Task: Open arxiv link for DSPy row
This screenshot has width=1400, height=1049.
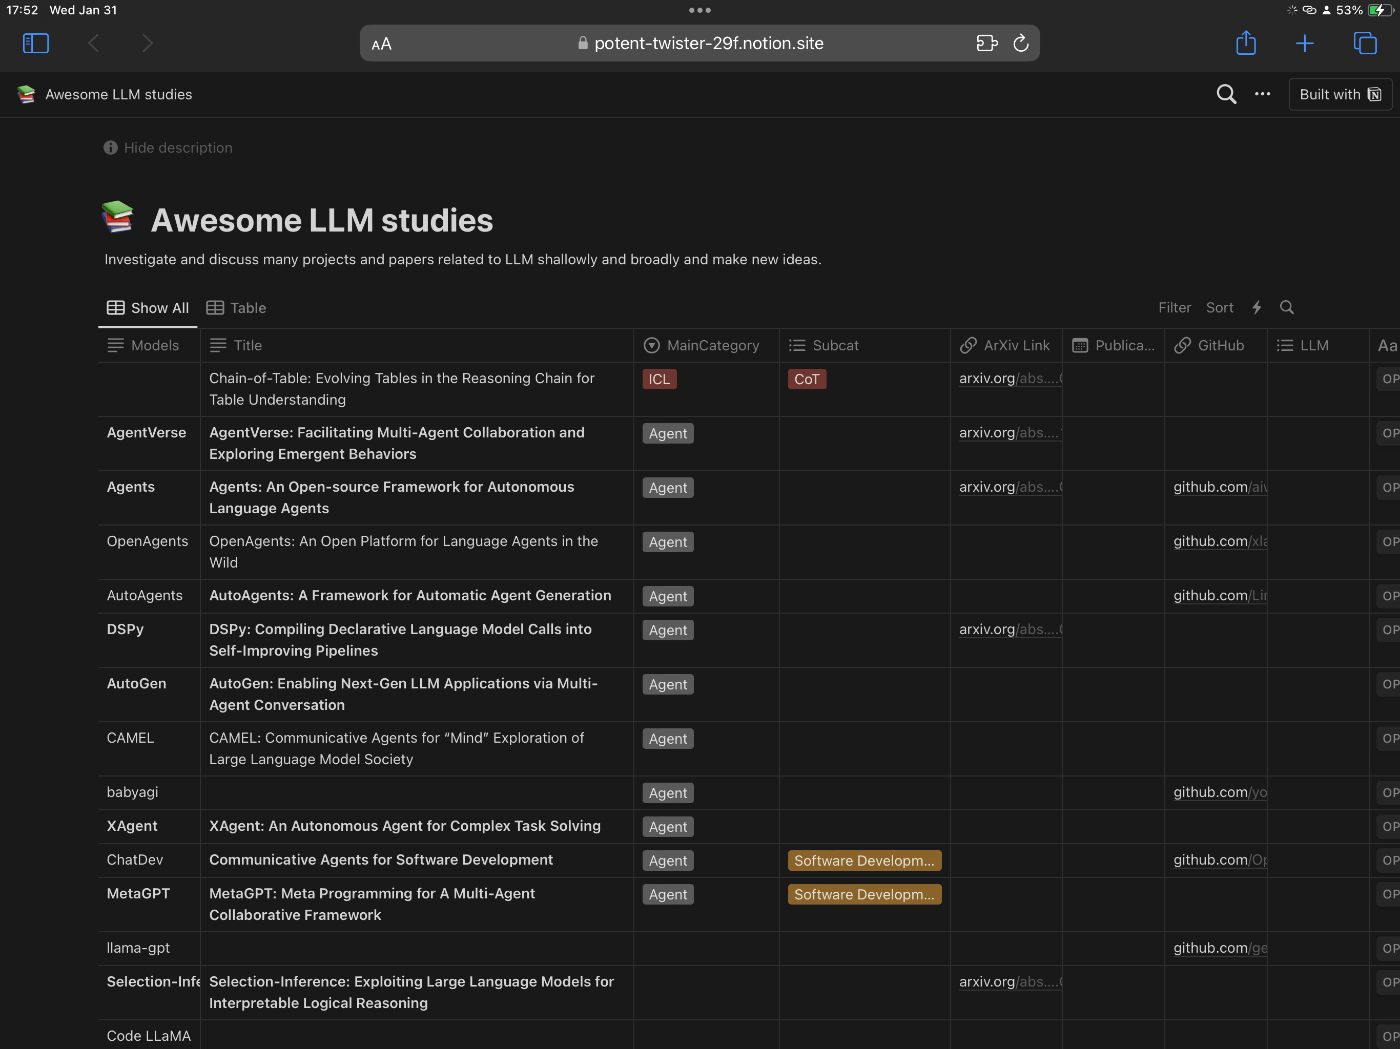Action: (1009, 629)
